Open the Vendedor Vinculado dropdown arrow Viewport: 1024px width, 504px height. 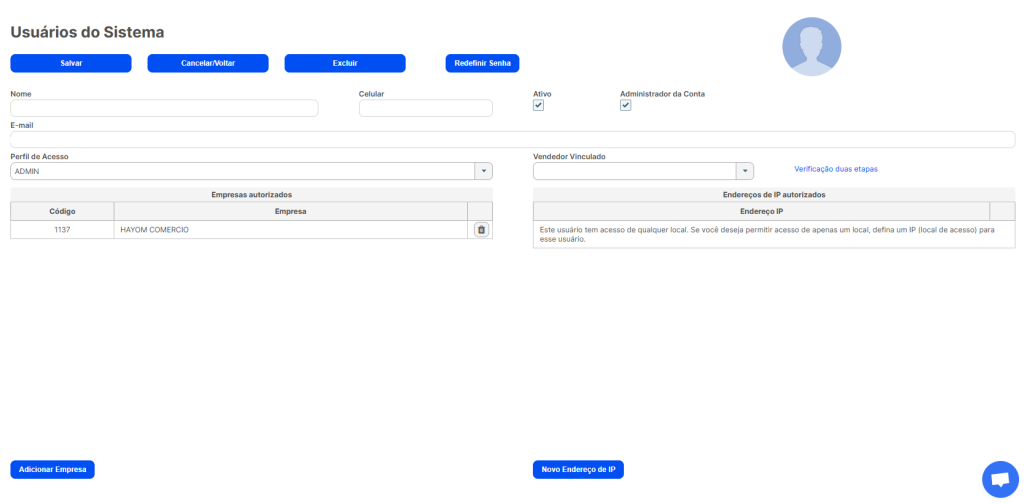744,171
